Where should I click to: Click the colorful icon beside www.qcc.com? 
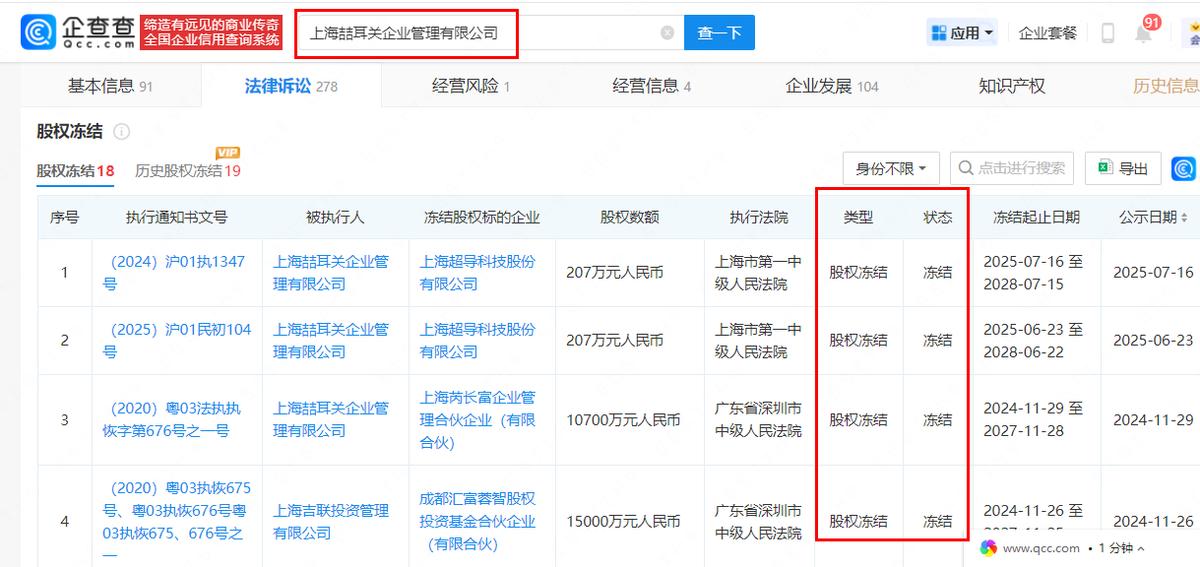coord(988,548)
